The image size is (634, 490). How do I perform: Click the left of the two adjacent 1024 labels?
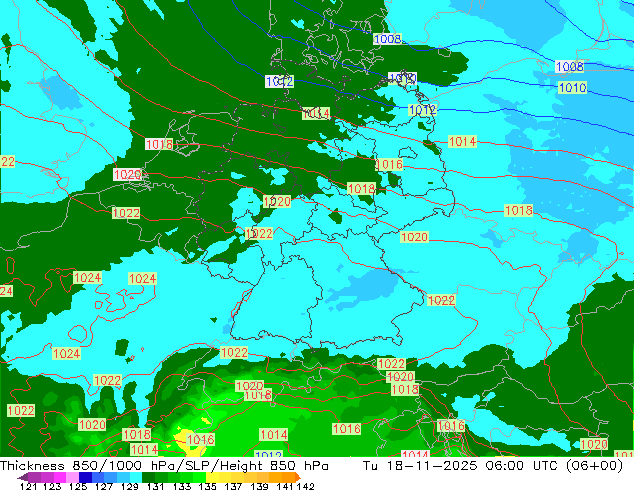(87, 278)
